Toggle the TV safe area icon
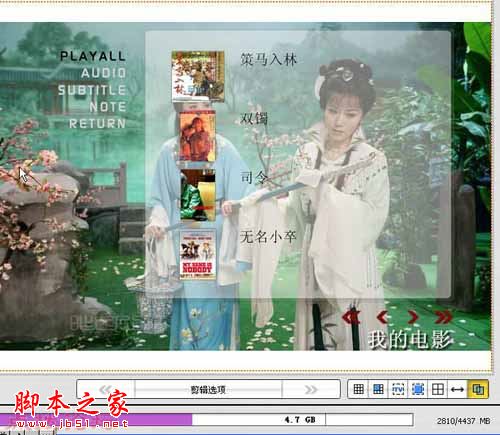Image resolution: width=500 pixels, height=435 pixels. (398, 389)
